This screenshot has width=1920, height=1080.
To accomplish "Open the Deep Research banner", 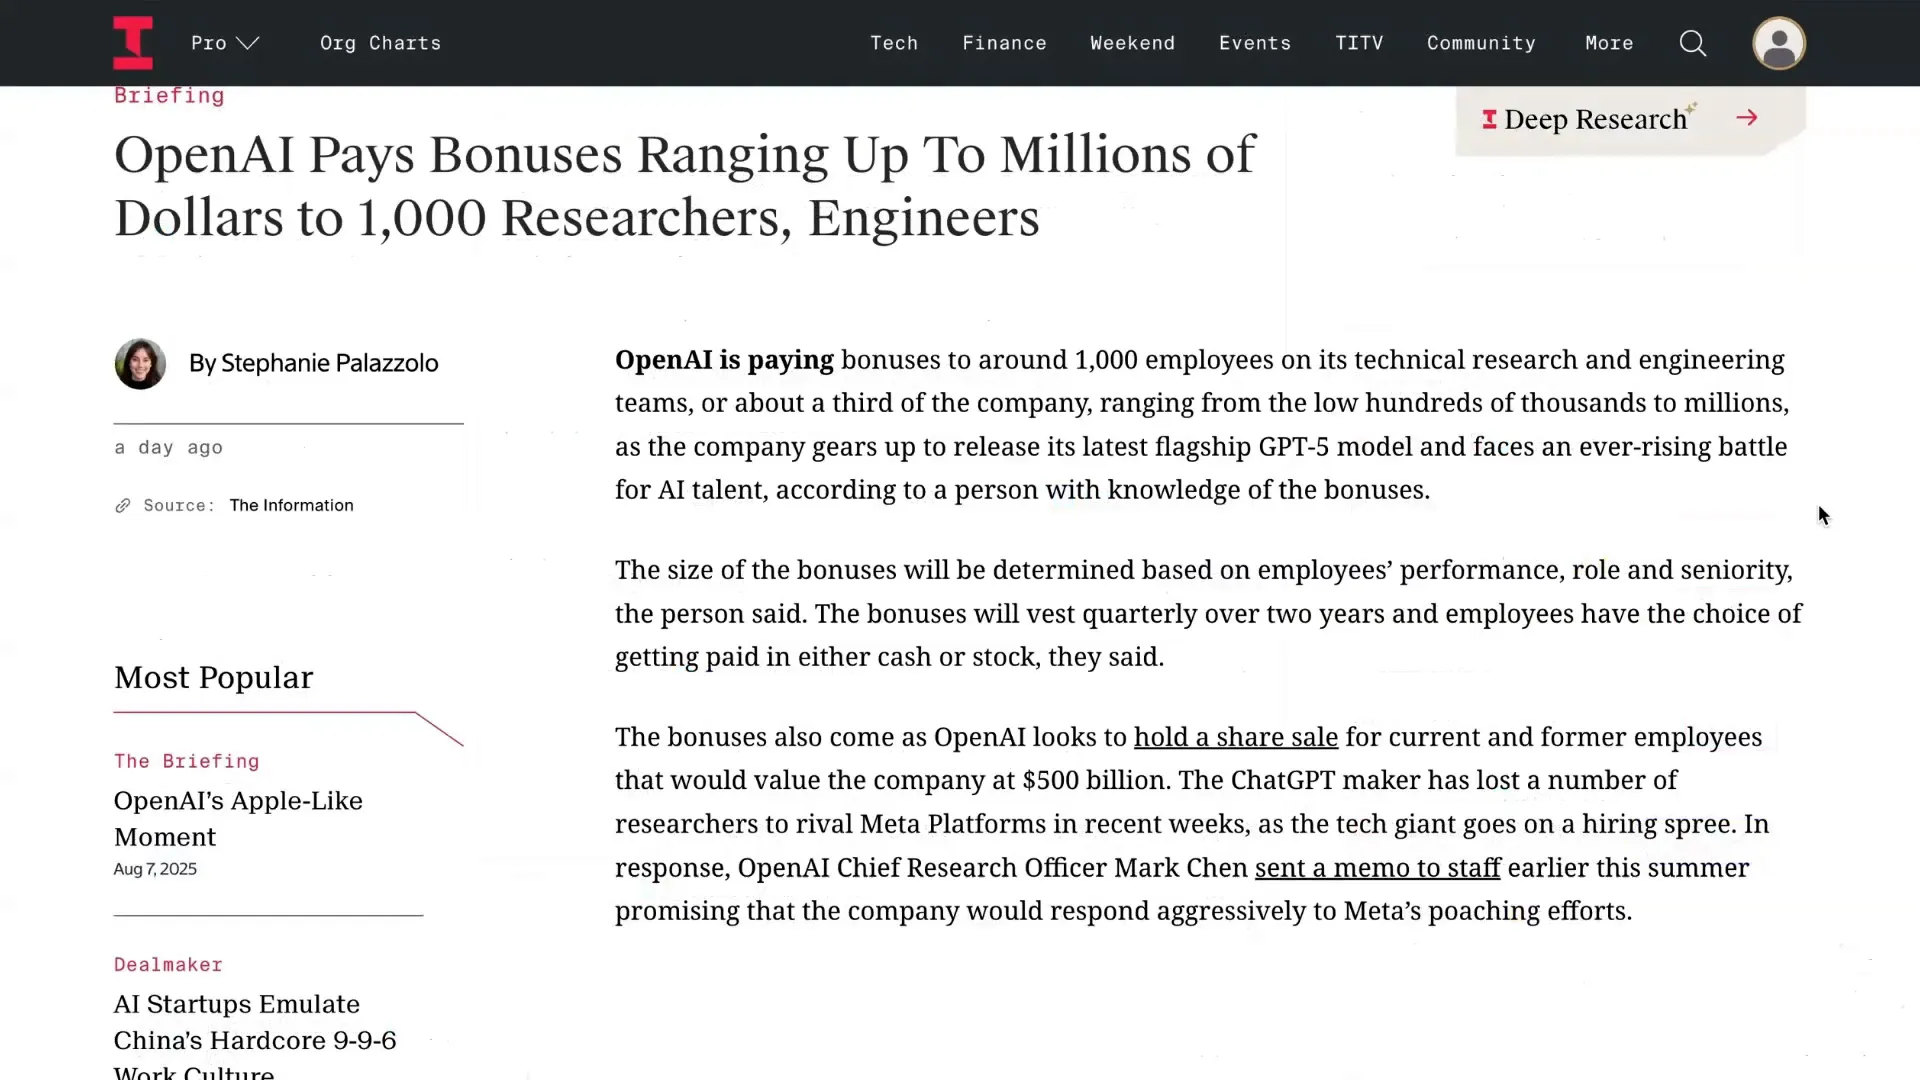I will pos(1630,119).
